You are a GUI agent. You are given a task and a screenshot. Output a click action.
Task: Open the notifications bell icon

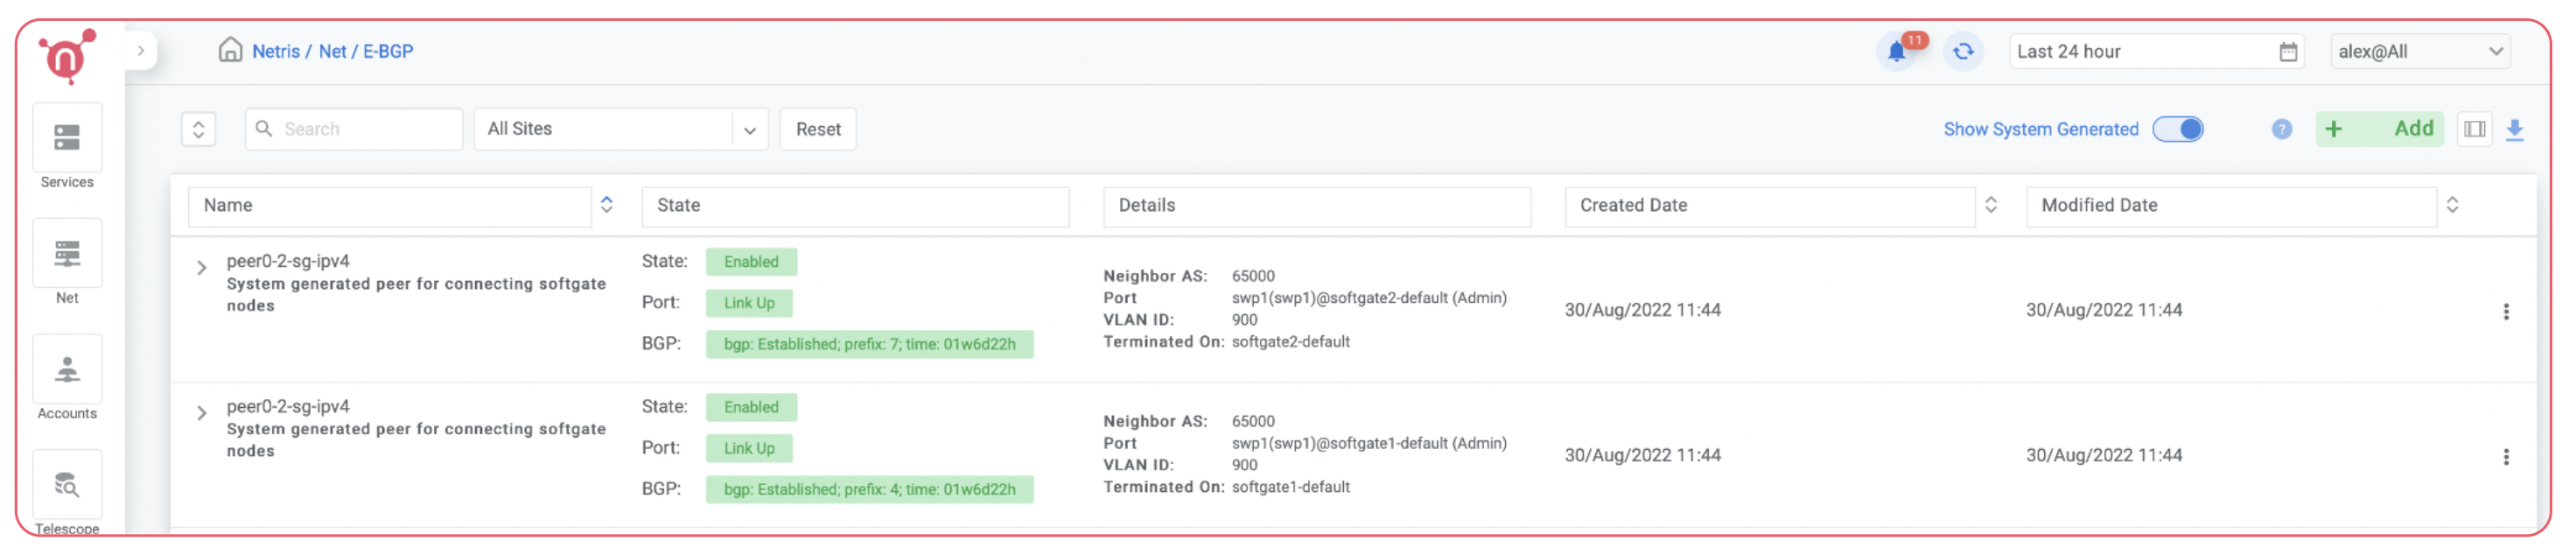[x=1896, y=52]
